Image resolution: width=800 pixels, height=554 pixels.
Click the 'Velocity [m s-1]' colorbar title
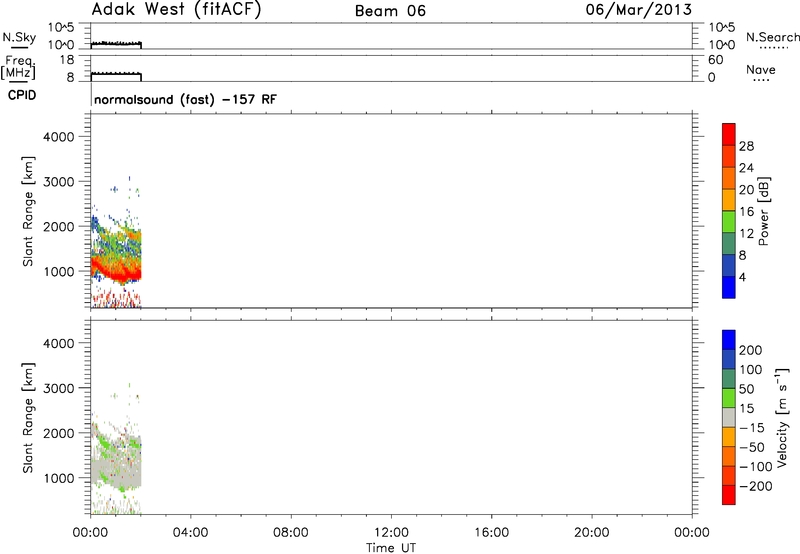782,417
